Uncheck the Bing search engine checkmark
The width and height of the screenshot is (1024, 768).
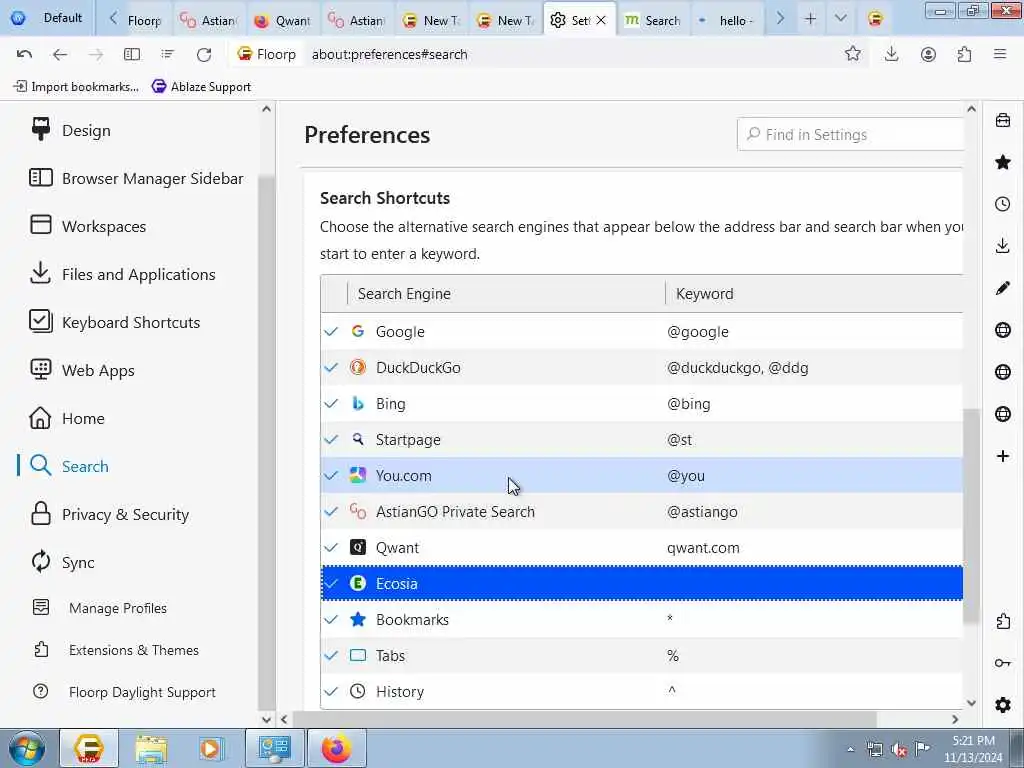pyautogui.click(x=331, y=404)
